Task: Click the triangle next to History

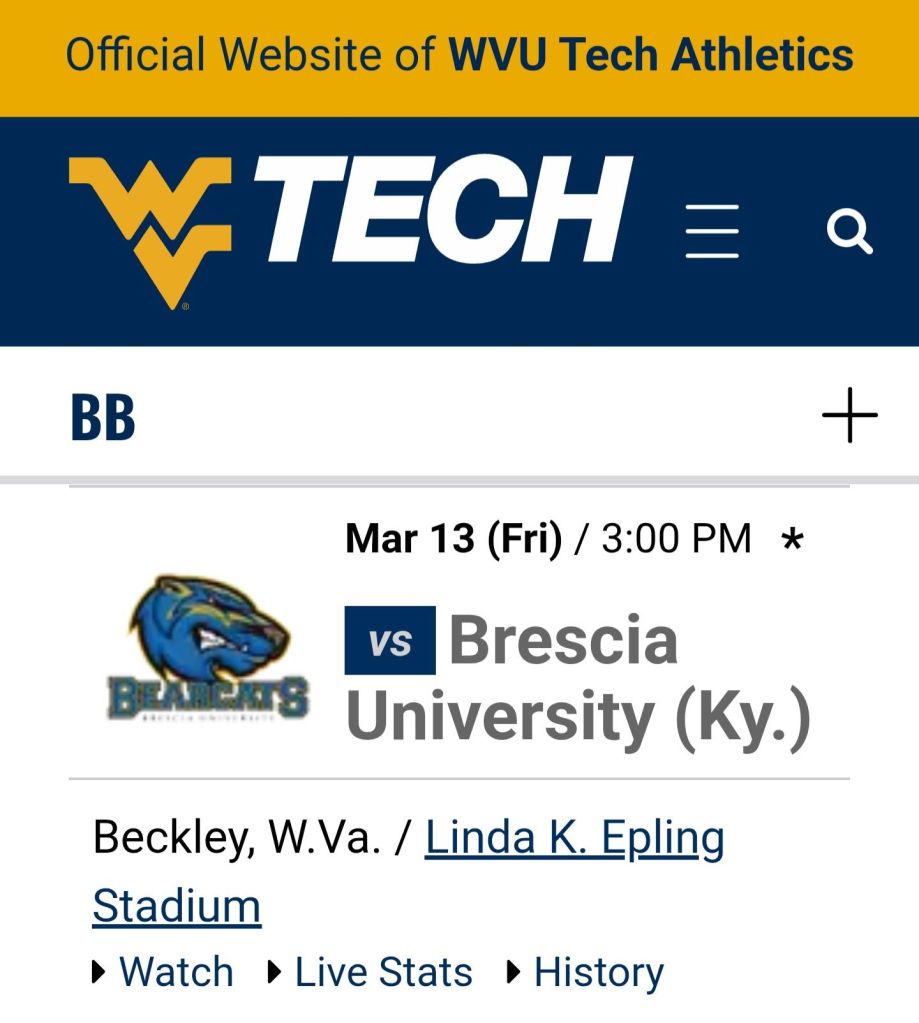Action: (514, 972)
